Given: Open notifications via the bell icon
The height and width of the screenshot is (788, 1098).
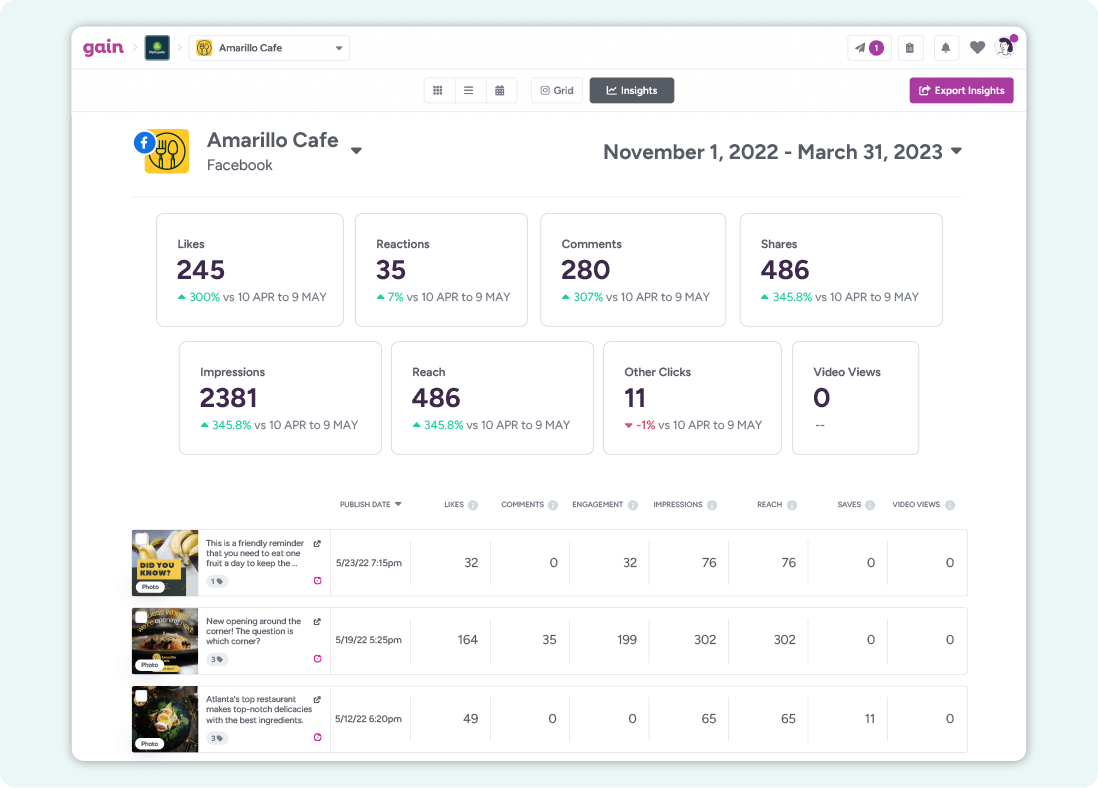Looking at the screenshot, I should [x=946, y=48].
